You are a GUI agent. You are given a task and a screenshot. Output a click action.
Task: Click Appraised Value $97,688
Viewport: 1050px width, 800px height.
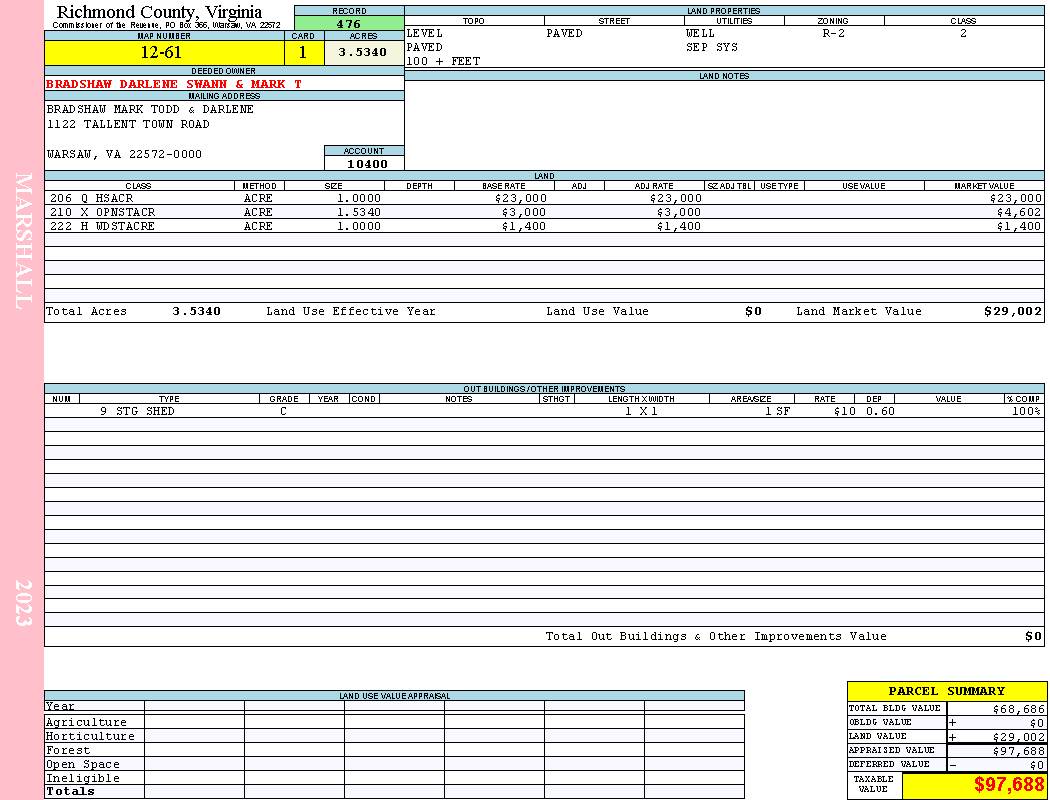pos(1018,751)
